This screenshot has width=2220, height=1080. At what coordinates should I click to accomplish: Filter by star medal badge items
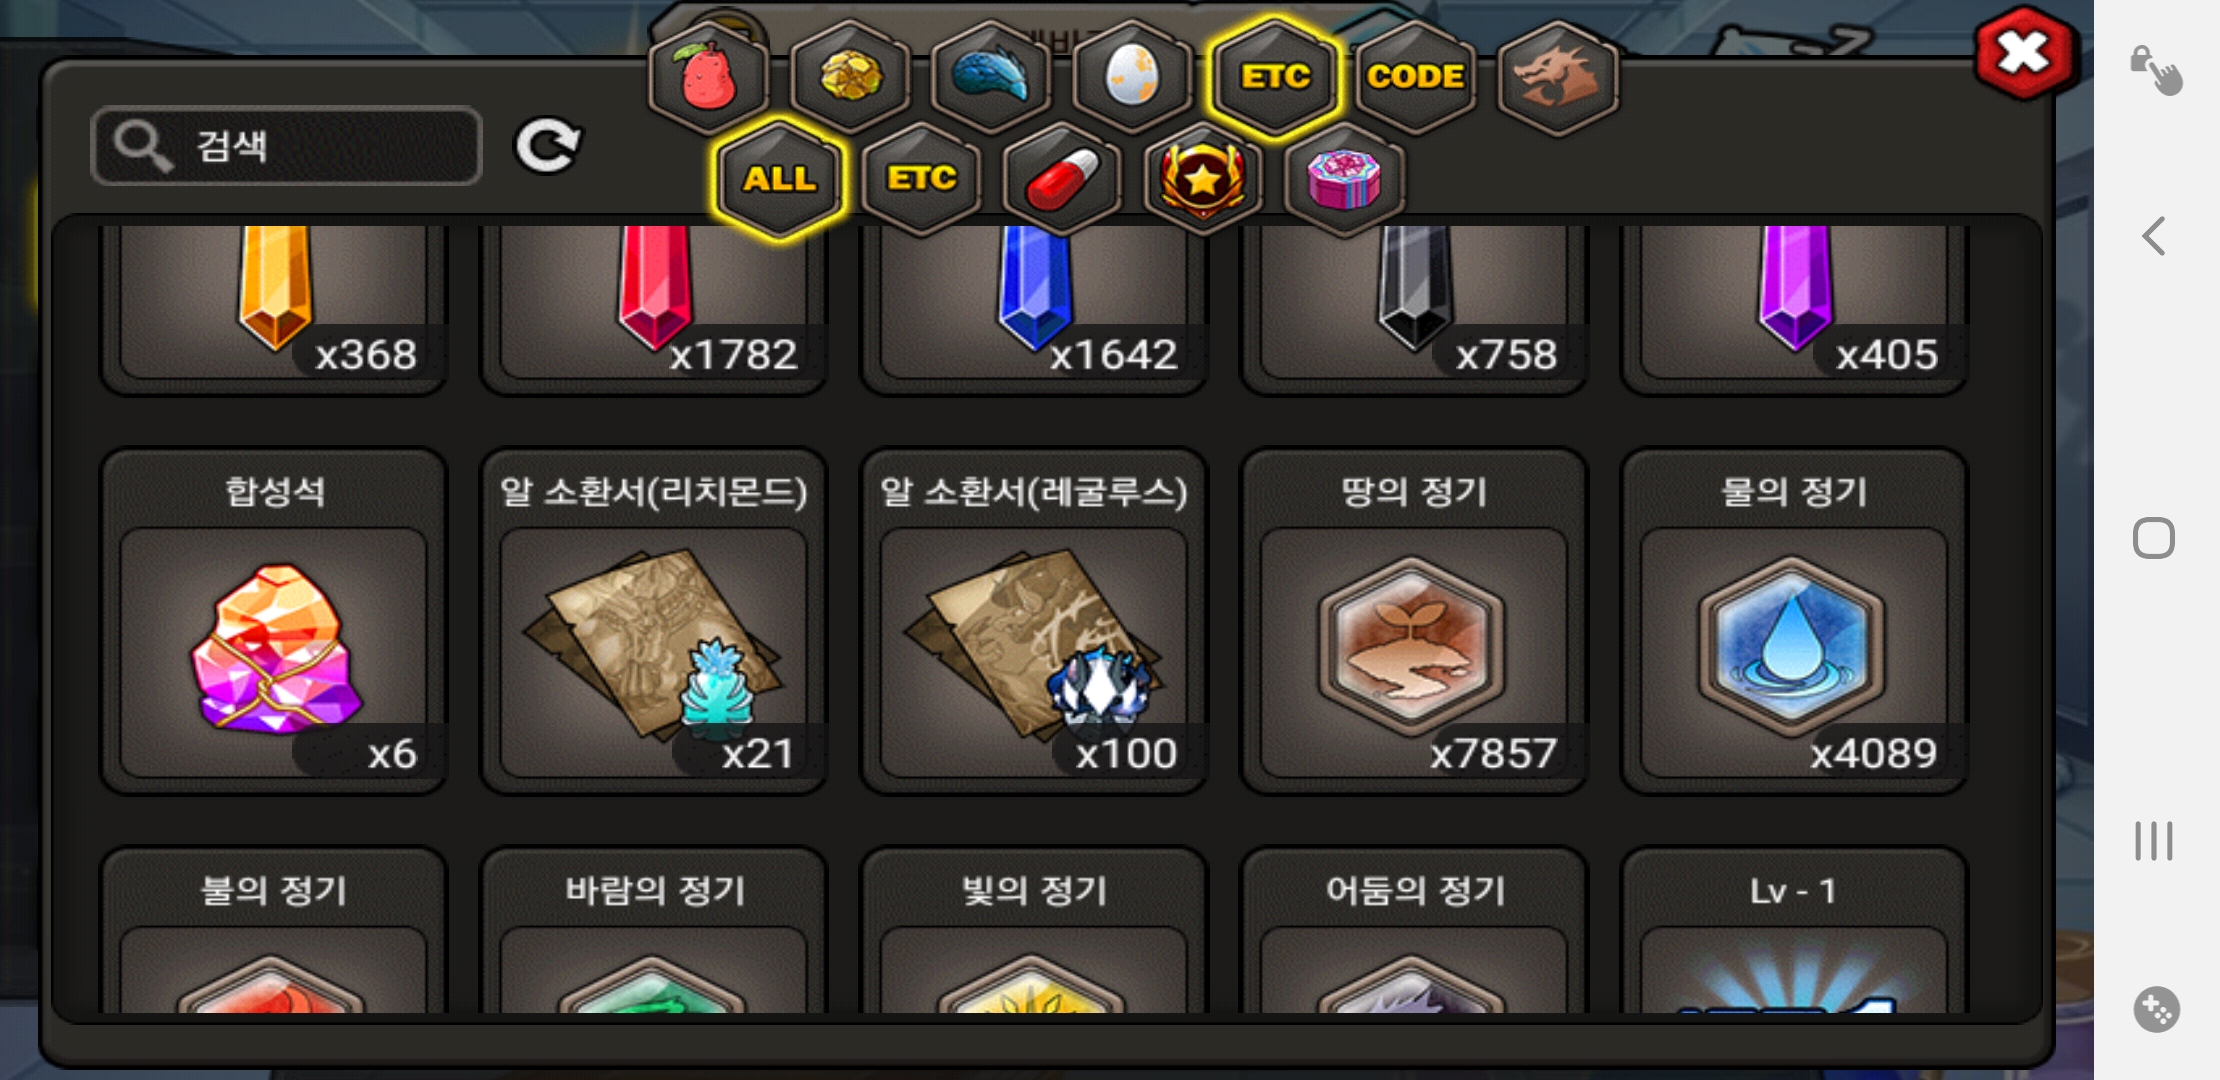point(1203,180)
